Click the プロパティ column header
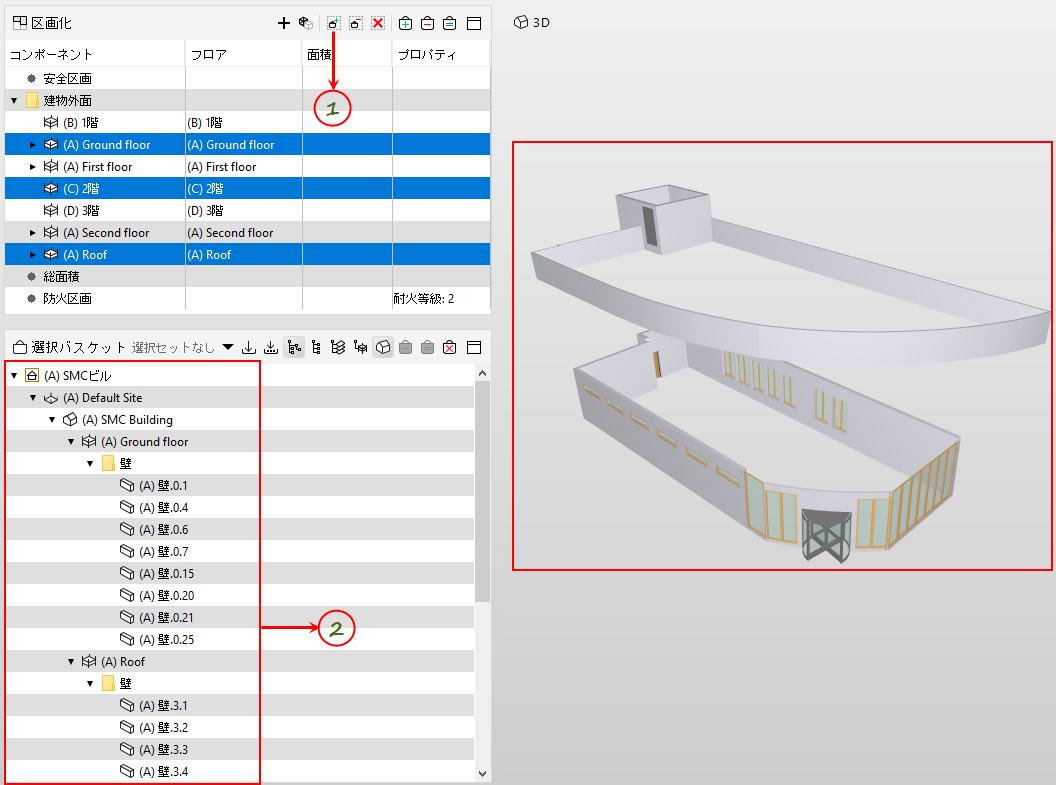Image resolution: width=1056 pixels, height=785 pixels. [441, 55]
